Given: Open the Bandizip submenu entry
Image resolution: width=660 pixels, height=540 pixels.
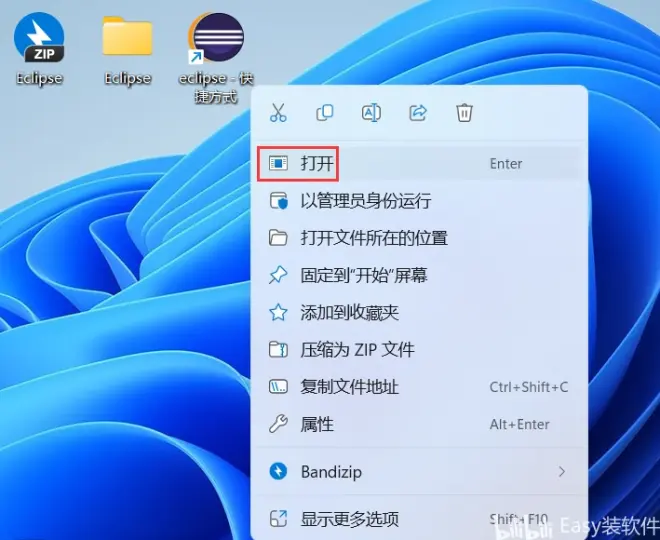Looking at the screenshot, I should [x=419, y=472].
